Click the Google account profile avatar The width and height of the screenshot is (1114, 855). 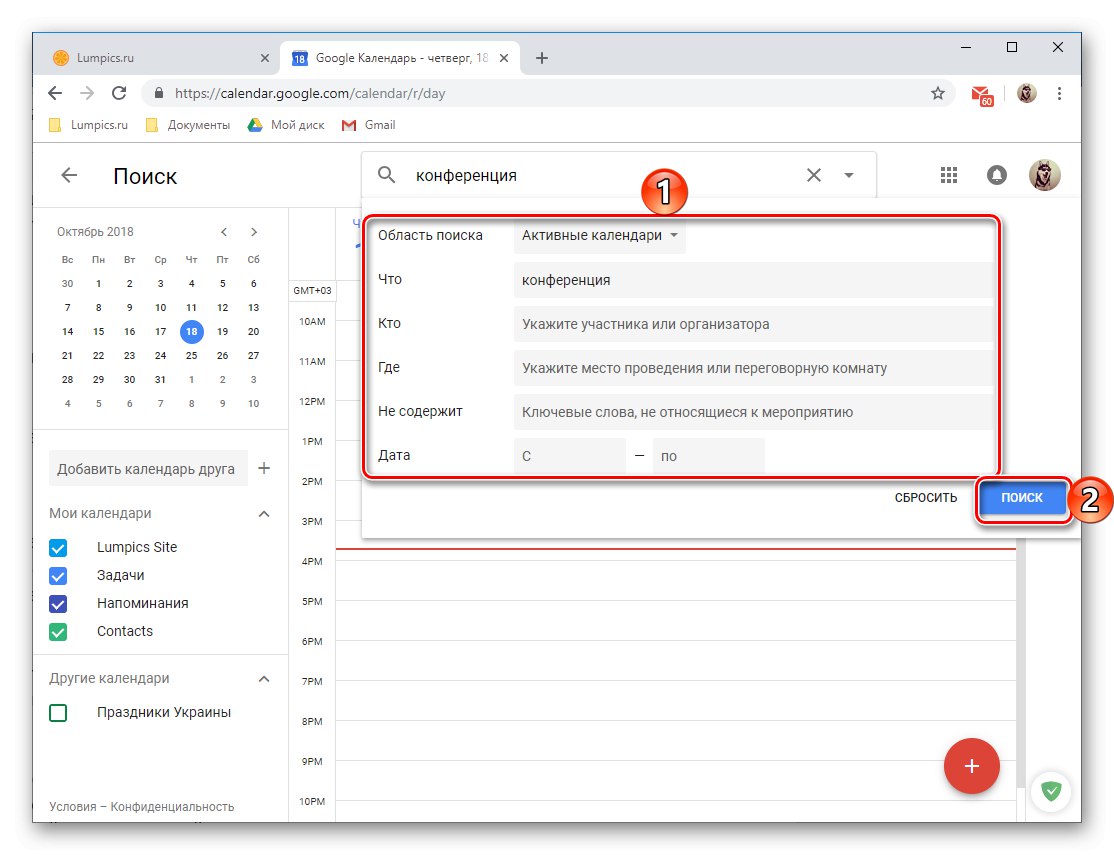[1045, 174]
